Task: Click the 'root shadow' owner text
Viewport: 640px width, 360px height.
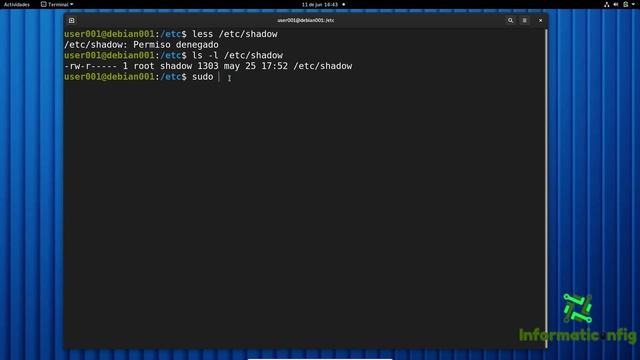Action: 163,66
